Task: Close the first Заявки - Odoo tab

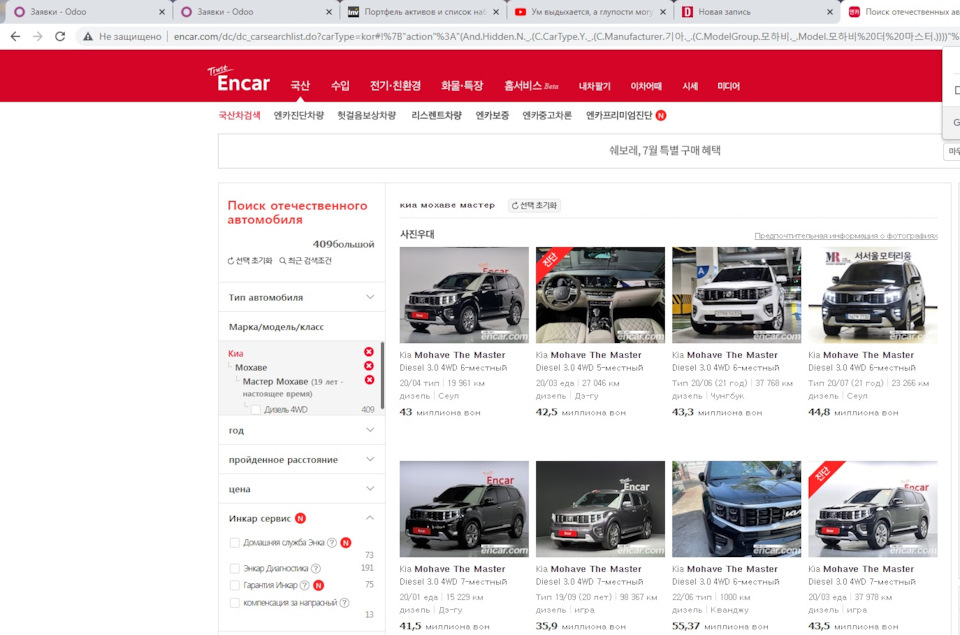Action: [x=162, y=12]
